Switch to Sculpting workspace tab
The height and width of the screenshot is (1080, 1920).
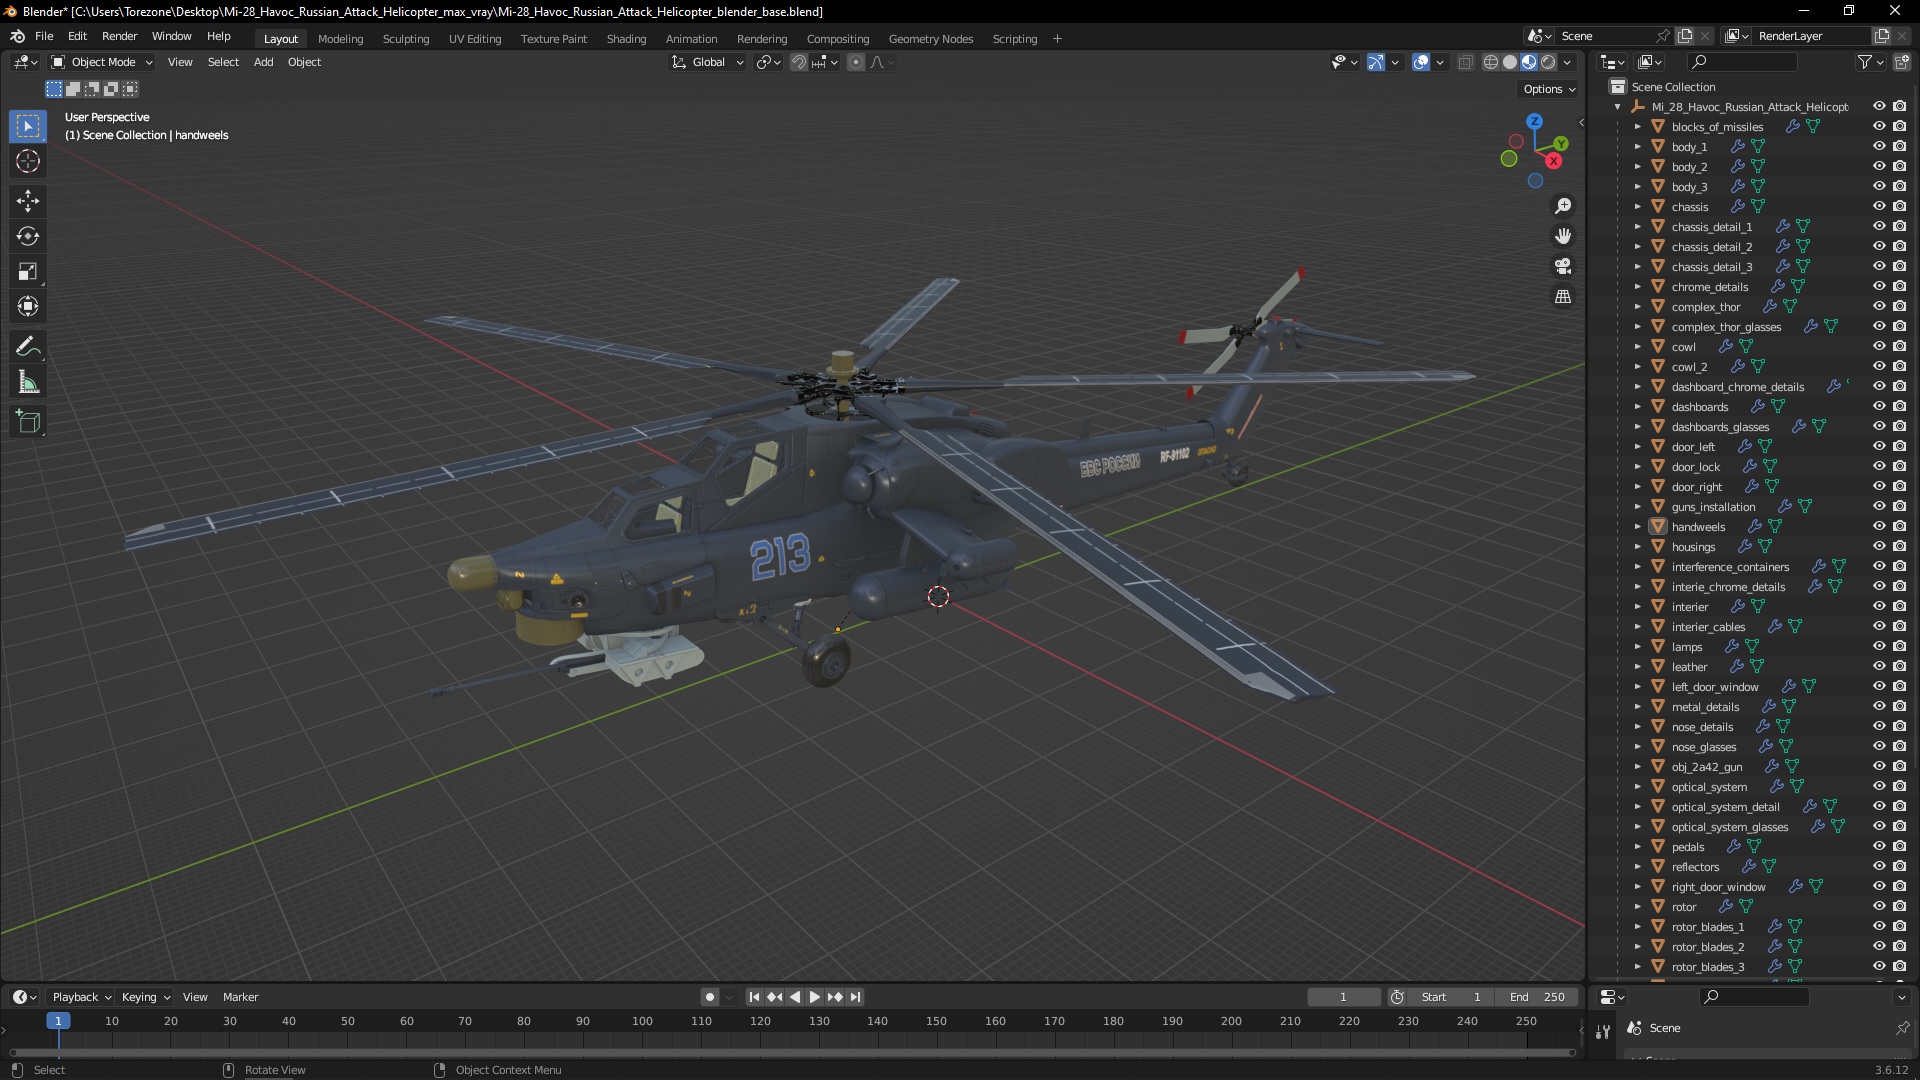point(405,39)
